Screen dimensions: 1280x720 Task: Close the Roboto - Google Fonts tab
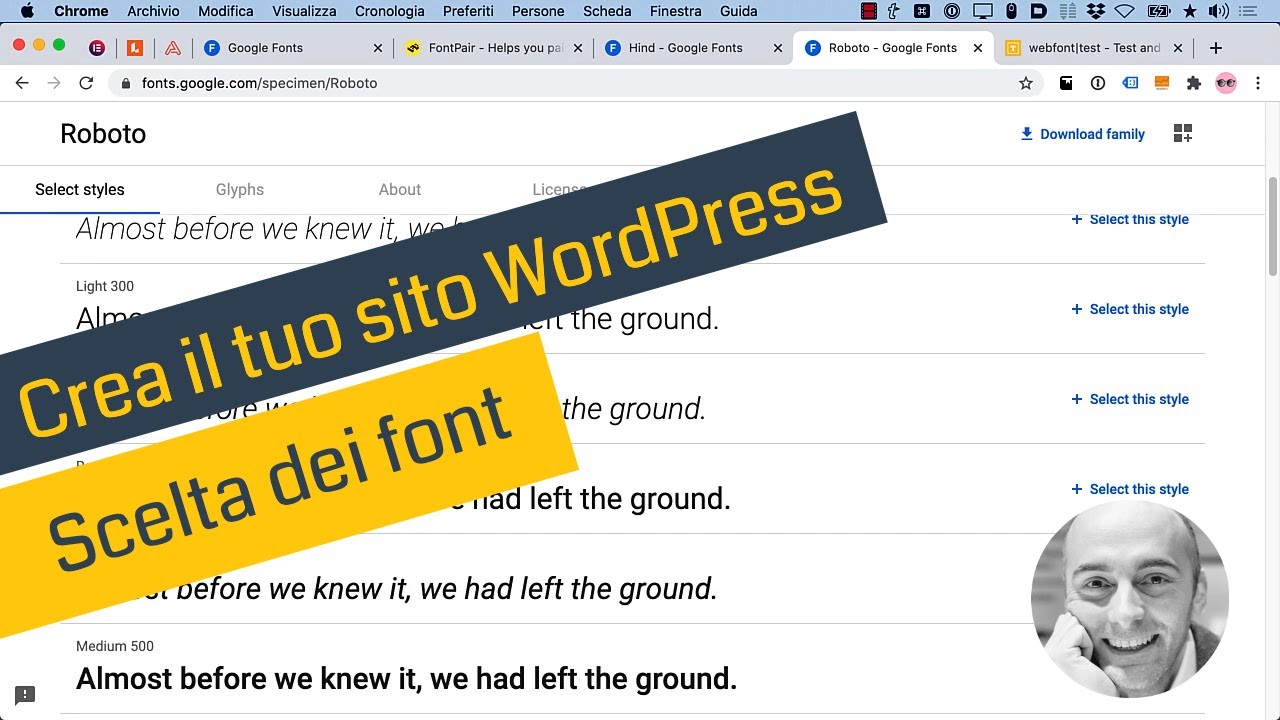click(978, 48)
